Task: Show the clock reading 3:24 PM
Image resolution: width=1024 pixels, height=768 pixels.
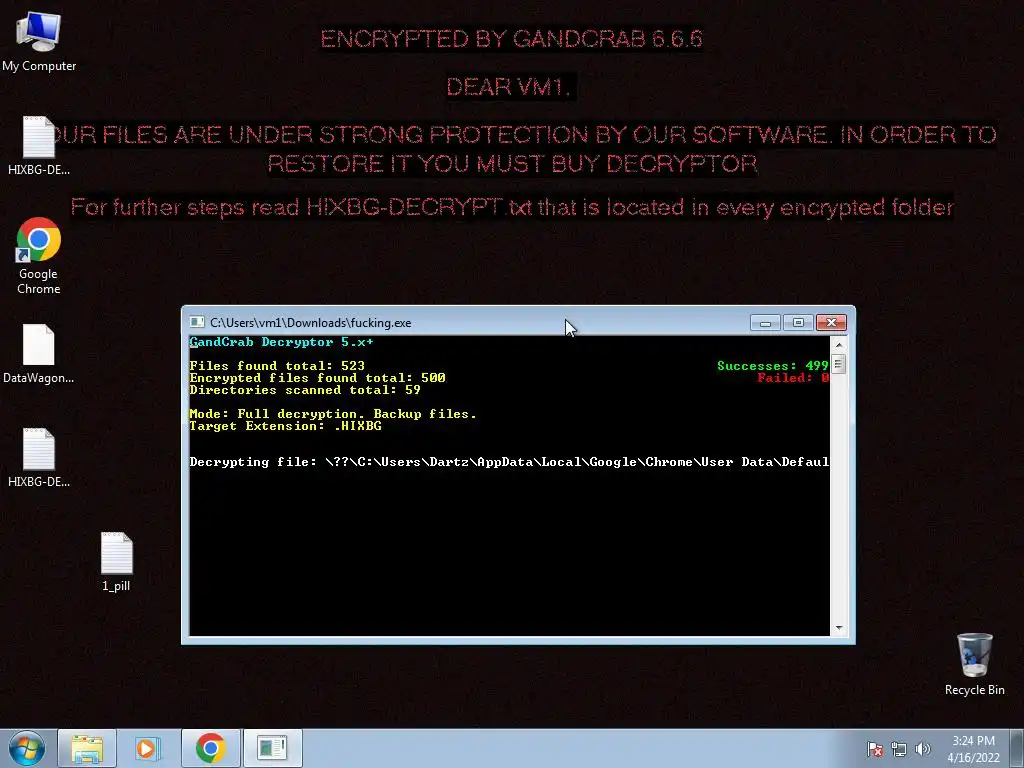Action: [x=973, y=748]
